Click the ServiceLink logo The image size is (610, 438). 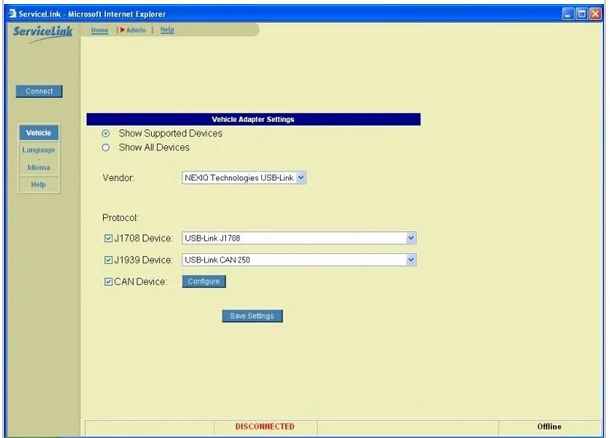pyautogui.click(x=42, y=33)
